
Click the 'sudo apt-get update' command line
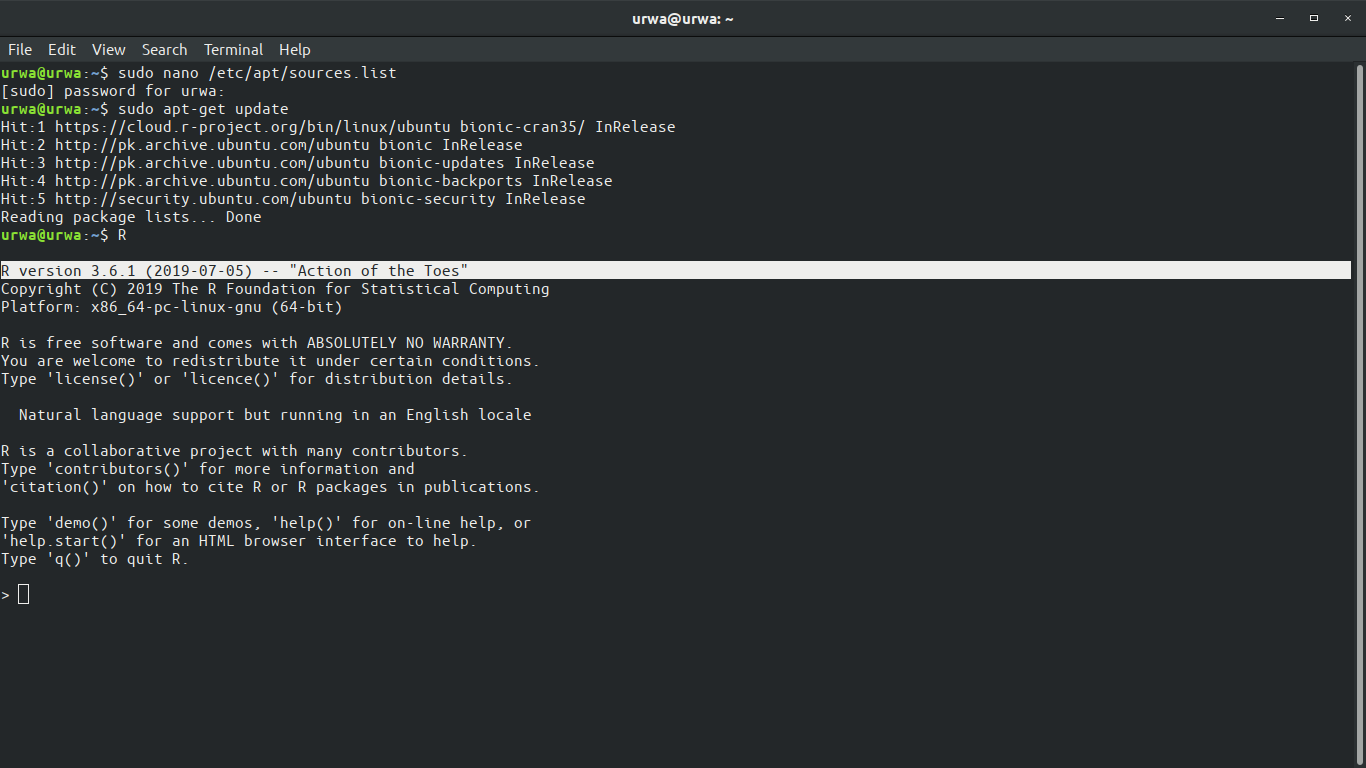[x=145, y=109]
